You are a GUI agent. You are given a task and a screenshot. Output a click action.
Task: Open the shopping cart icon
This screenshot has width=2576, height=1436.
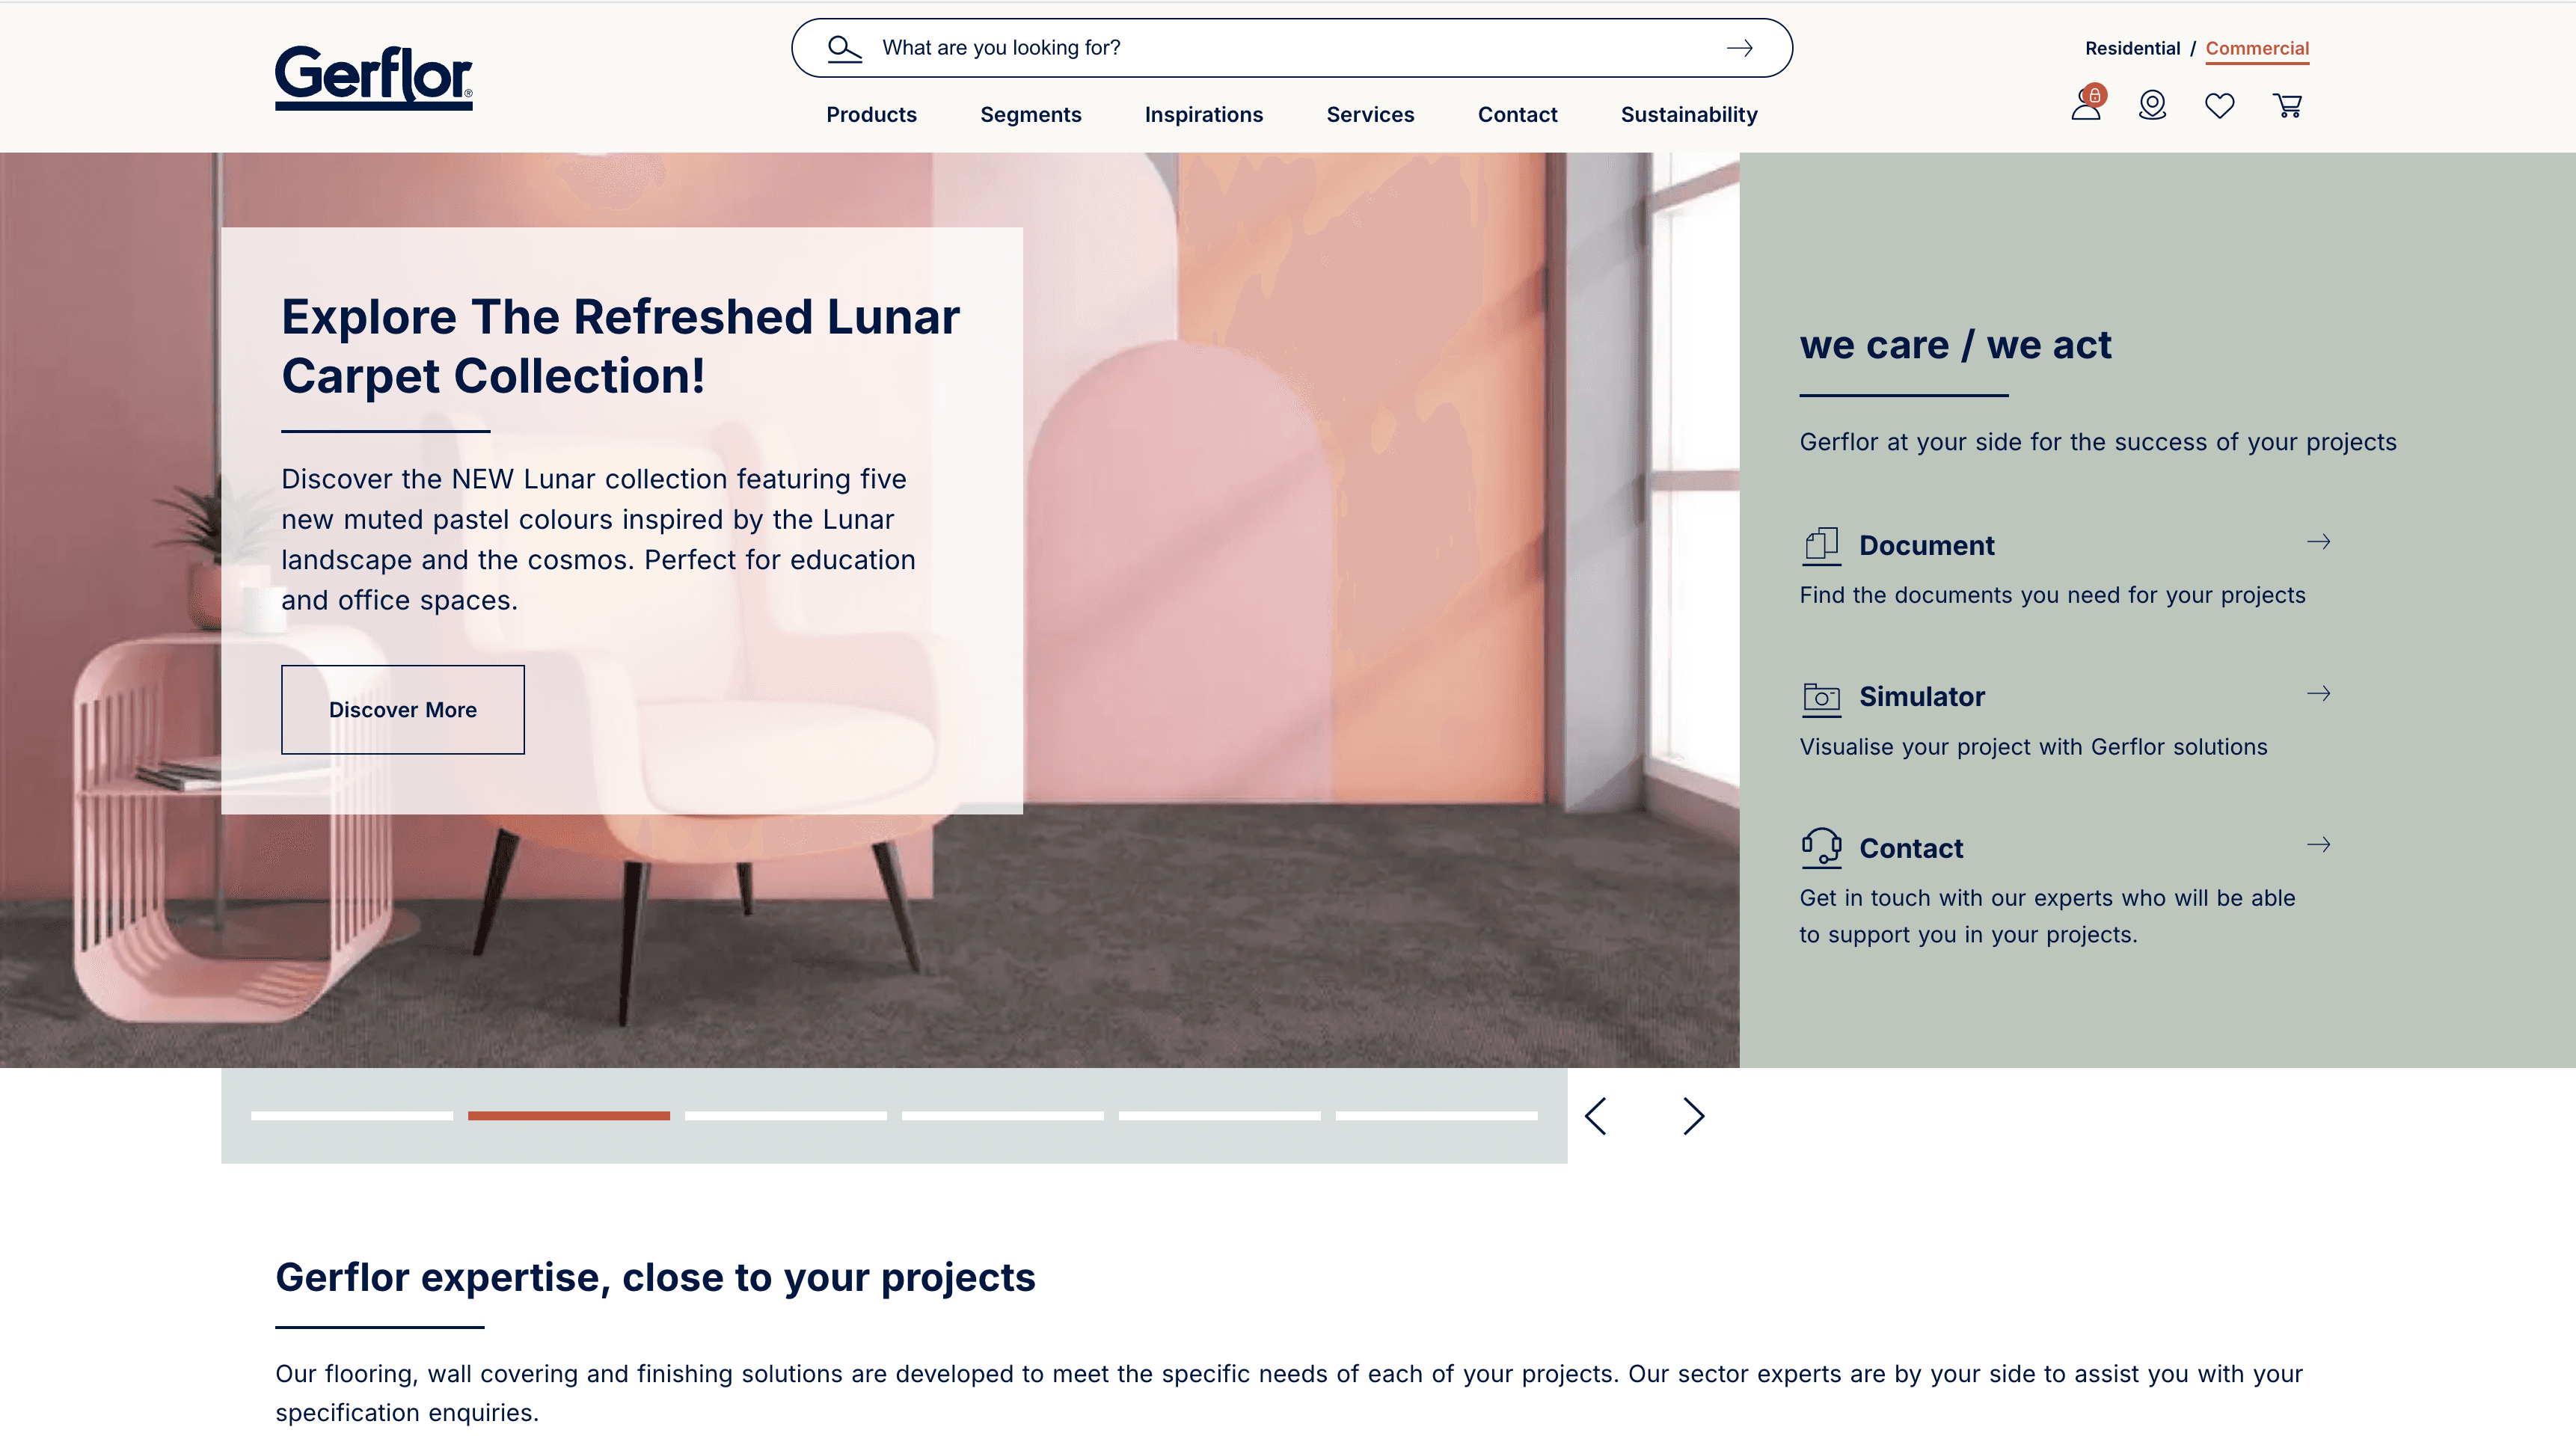click(2287, 105)
